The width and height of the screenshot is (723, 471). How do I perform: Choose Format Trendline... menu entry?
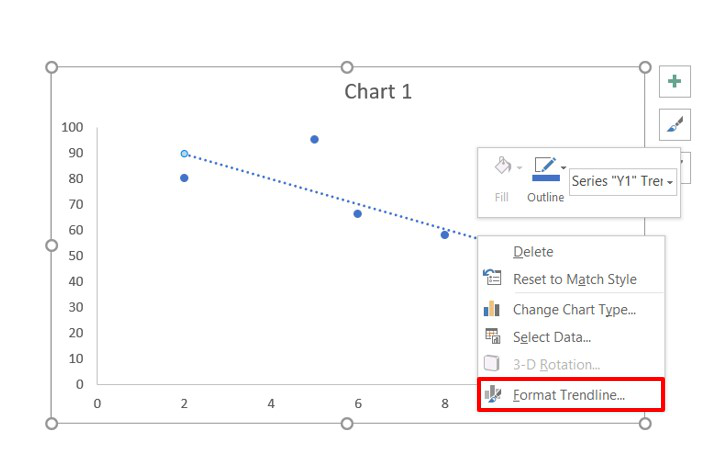[571, 395]
